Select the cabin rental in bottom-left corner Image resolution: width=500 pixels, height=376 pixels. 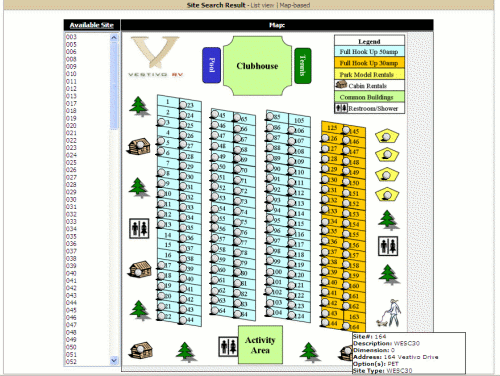pos(141,350)
